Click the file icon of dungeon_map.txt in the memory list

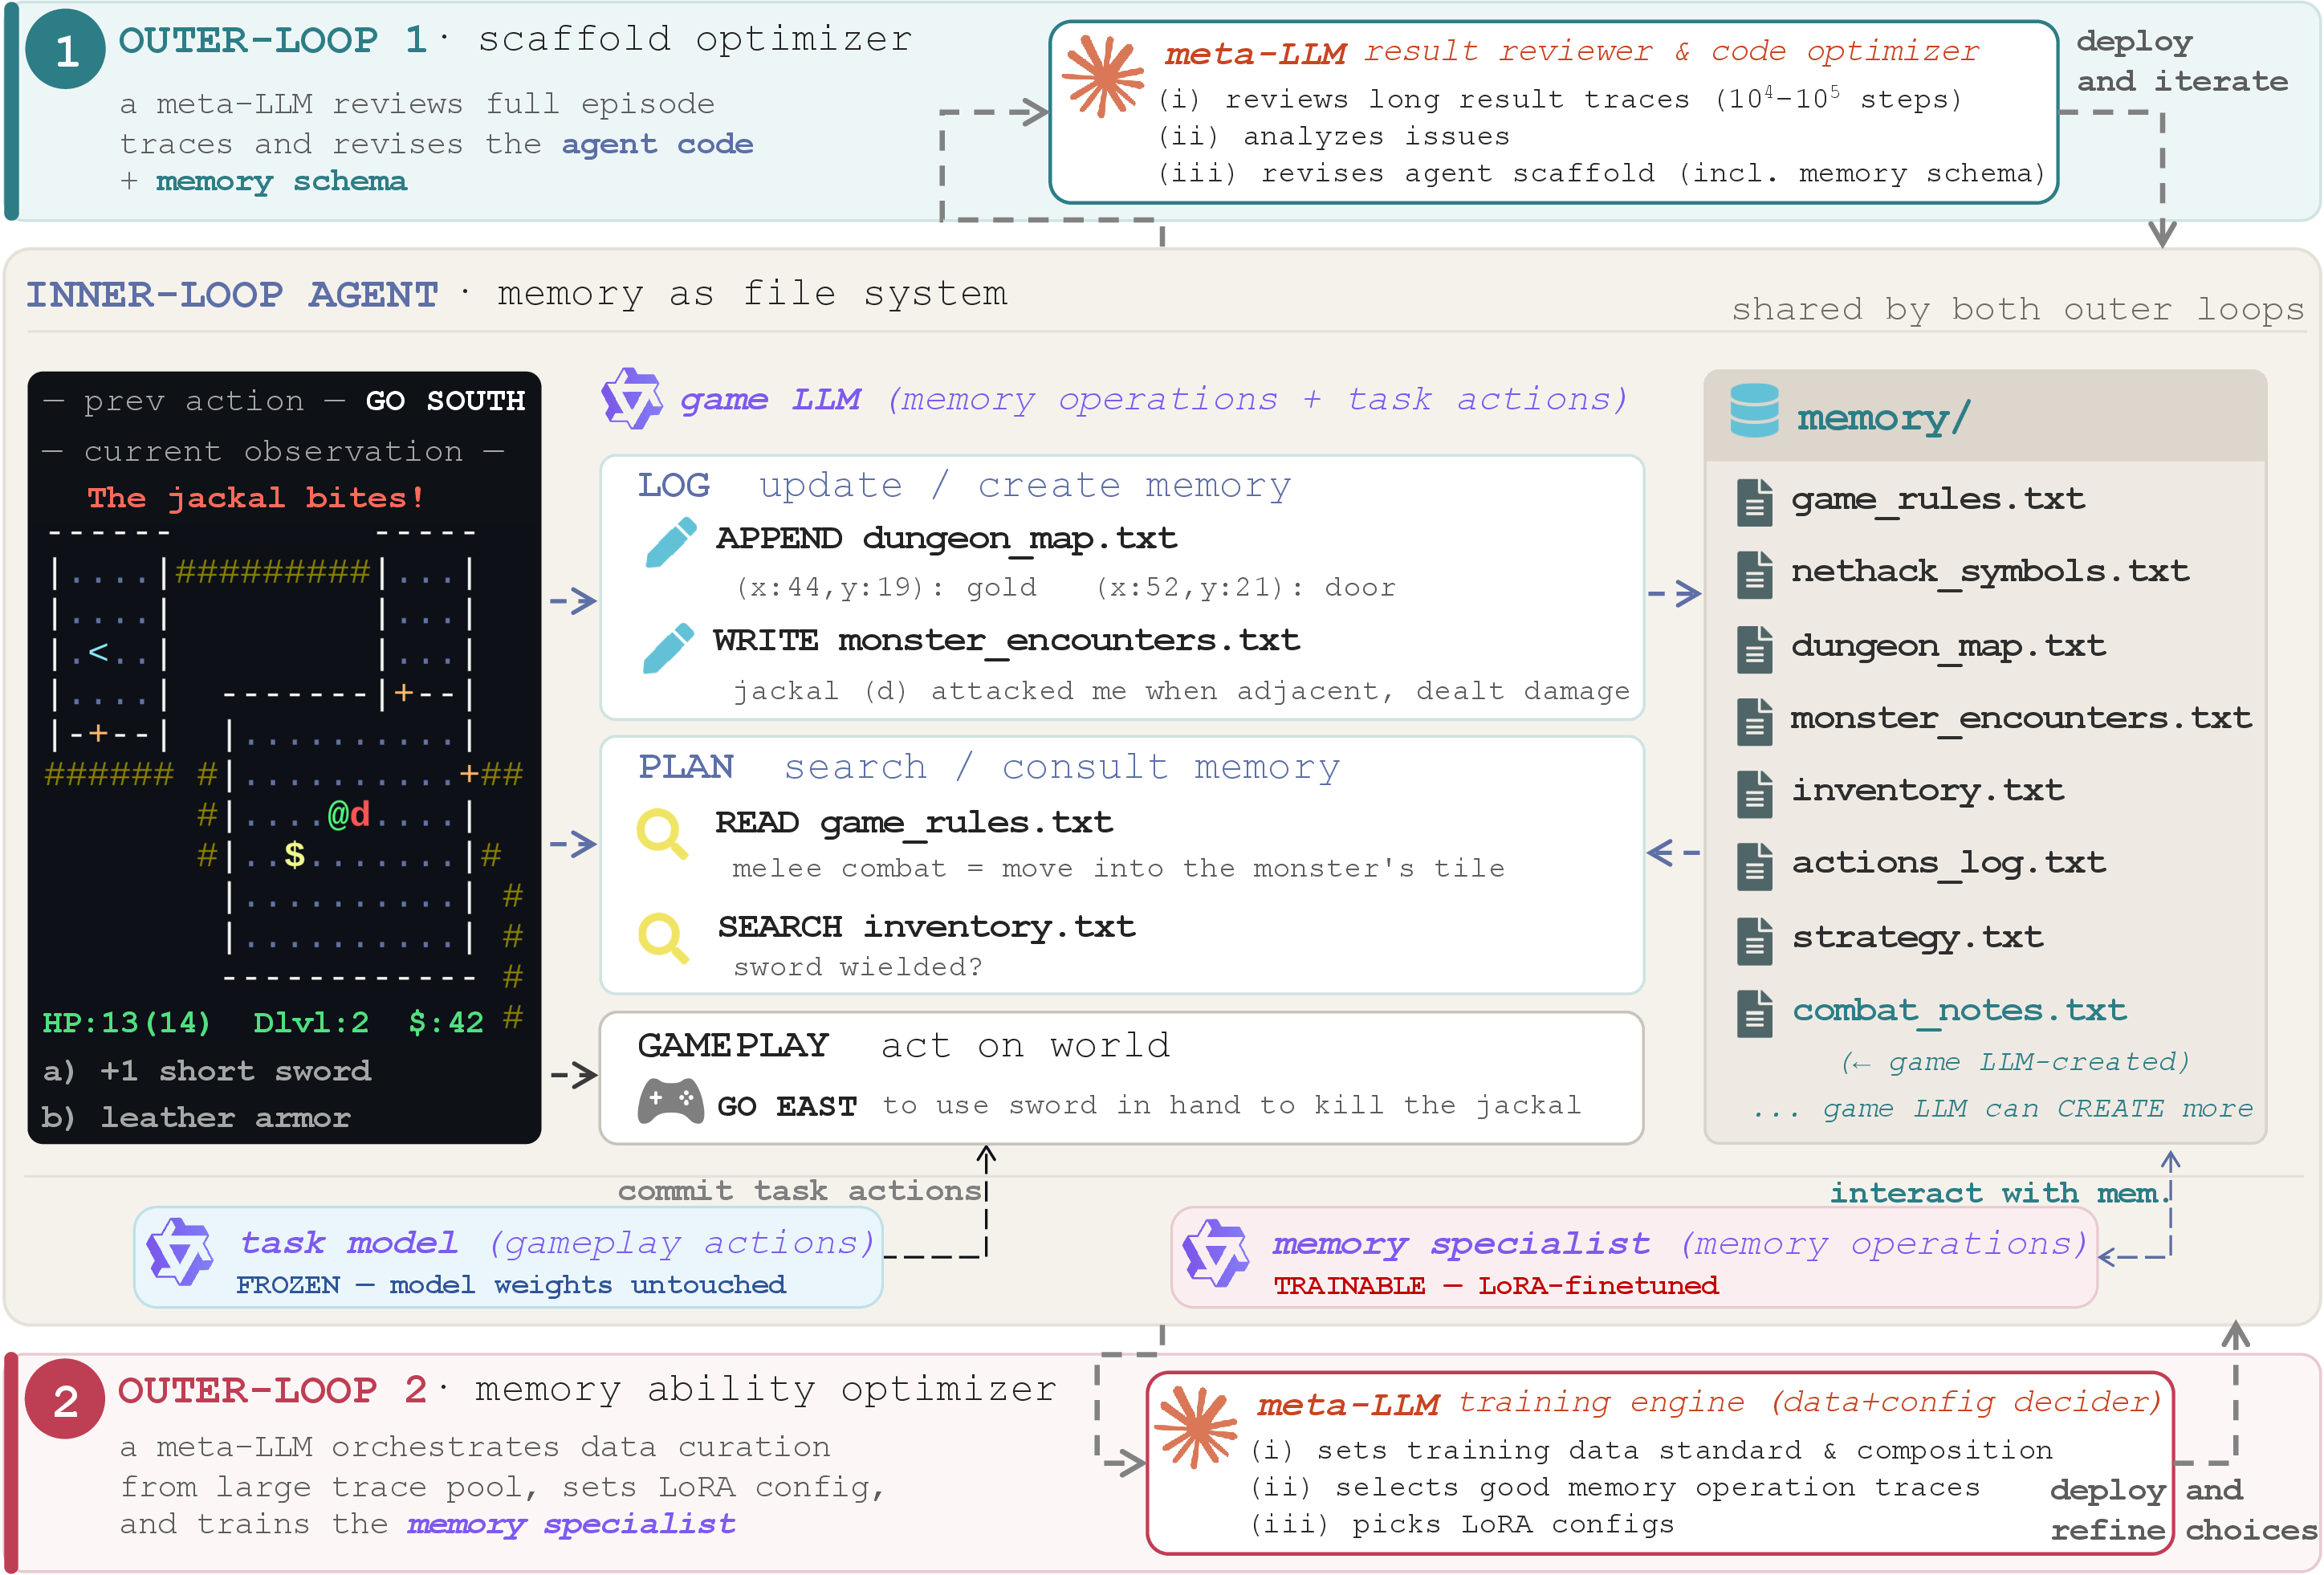pyautogui.click(x=1755, y=649)
